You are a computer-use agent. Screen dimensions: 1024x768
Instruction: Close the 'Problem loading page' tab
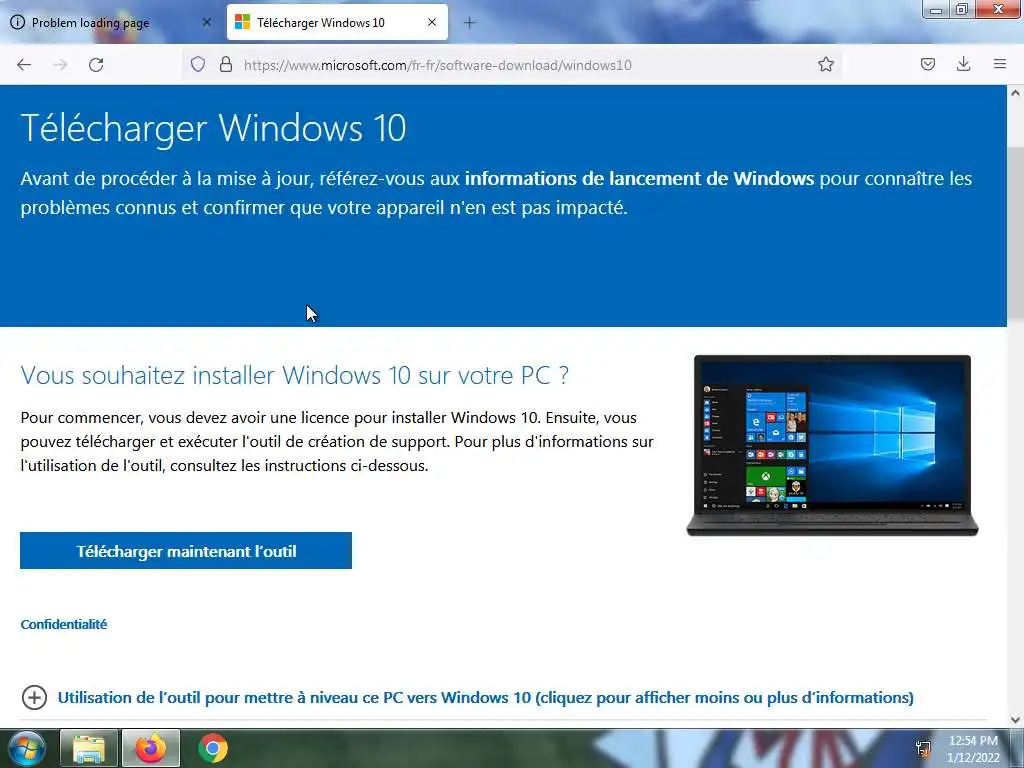pos(206,22)
